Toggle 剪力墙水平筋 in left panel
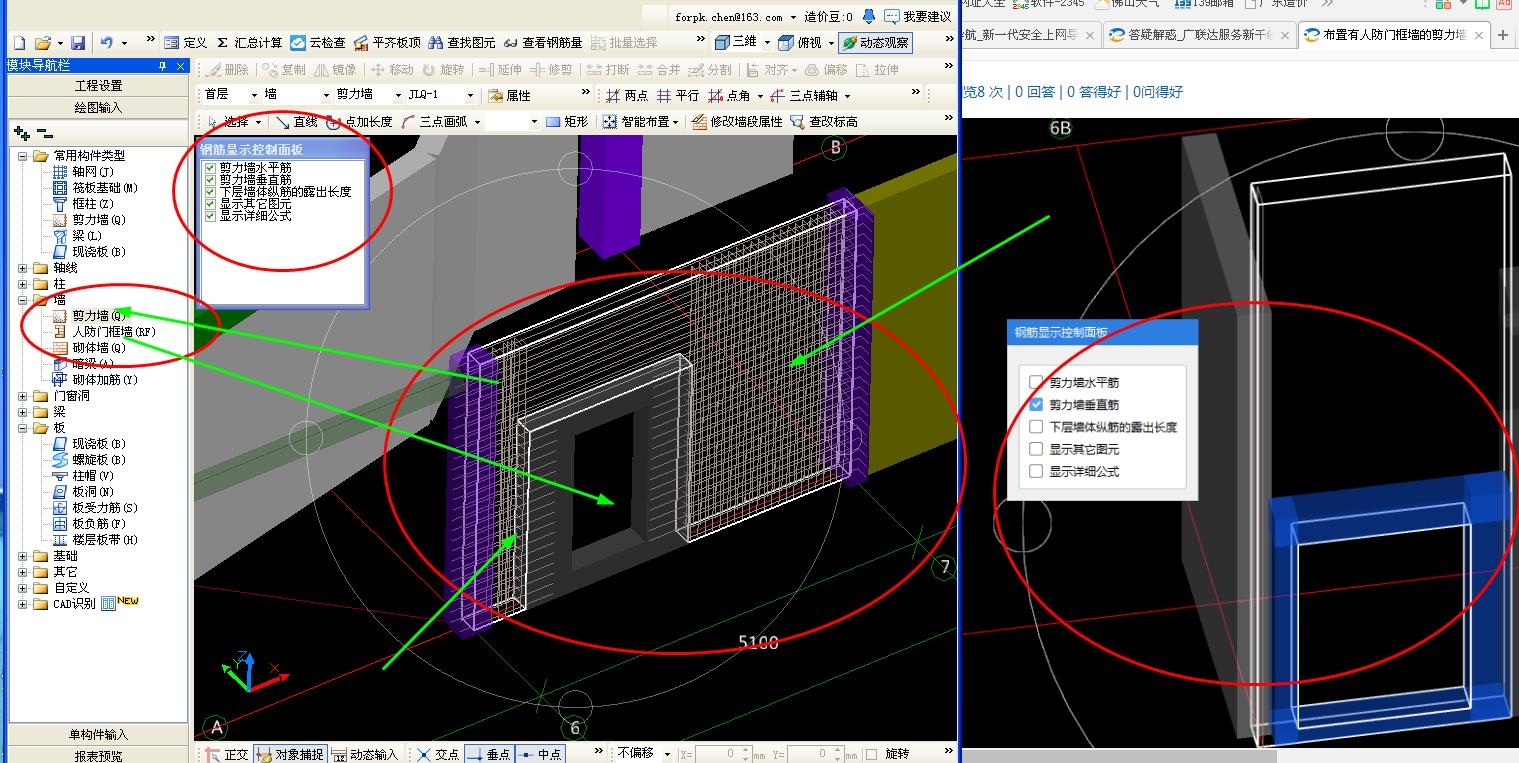 tap(210, 168)
